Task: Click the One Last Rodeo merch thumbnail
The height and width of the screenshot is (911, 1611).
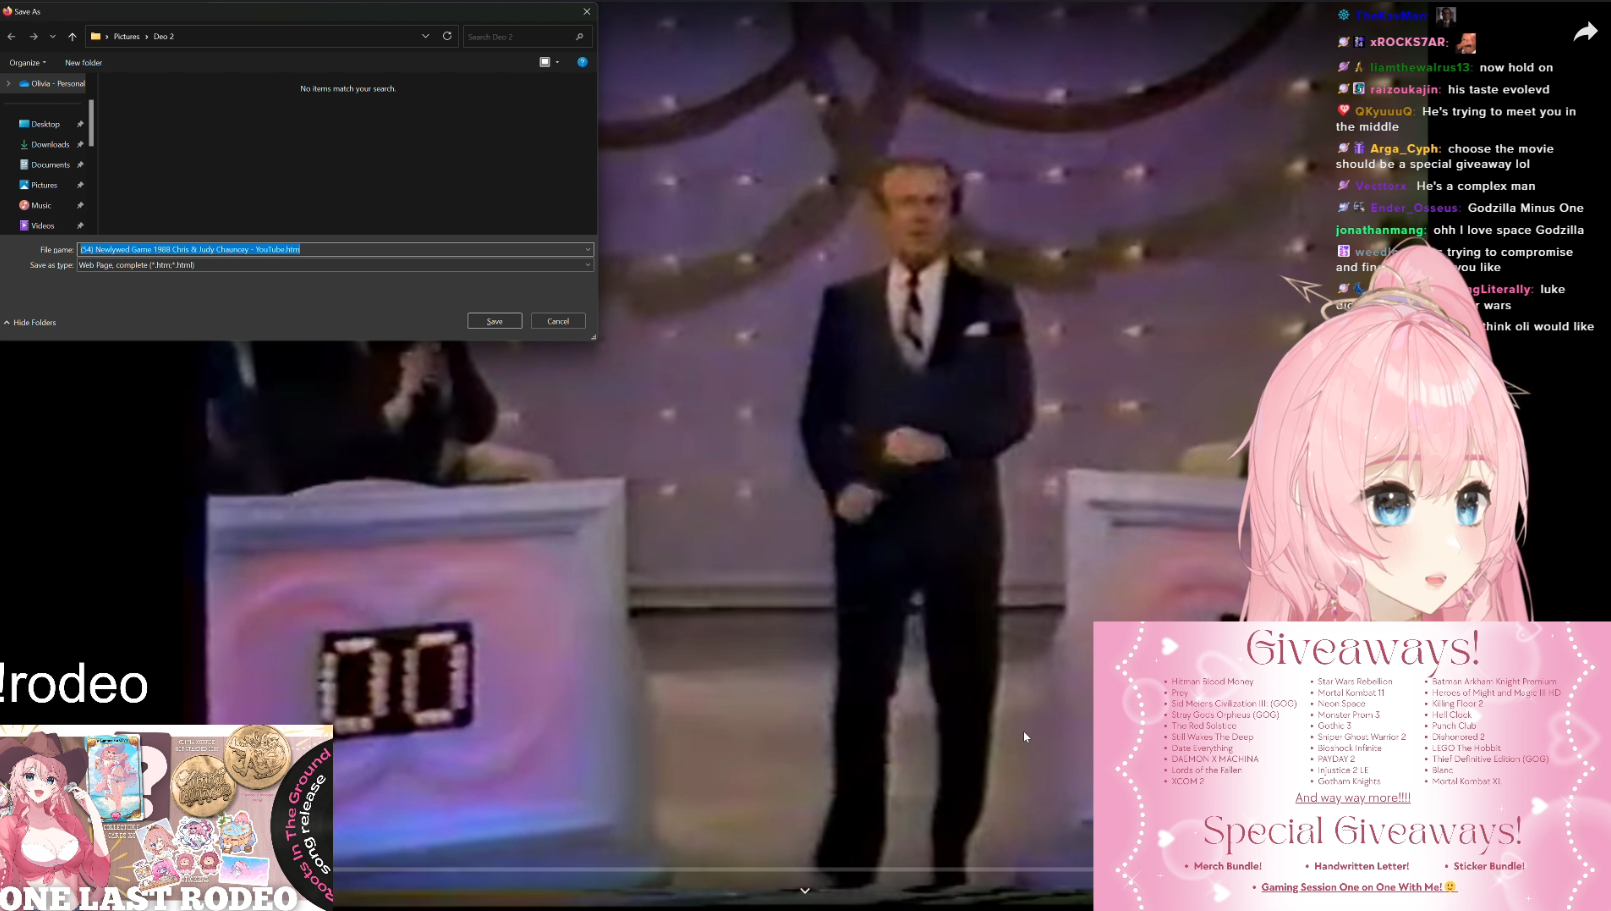Action: (166, 818)
